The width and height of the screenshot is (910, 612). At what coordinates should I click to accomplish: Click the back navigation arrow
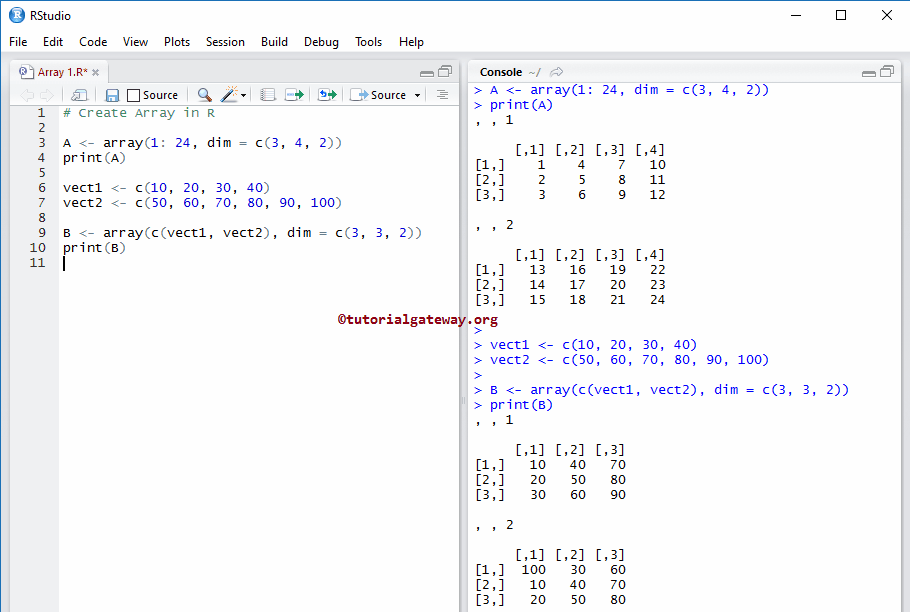(x=26, y=95)
